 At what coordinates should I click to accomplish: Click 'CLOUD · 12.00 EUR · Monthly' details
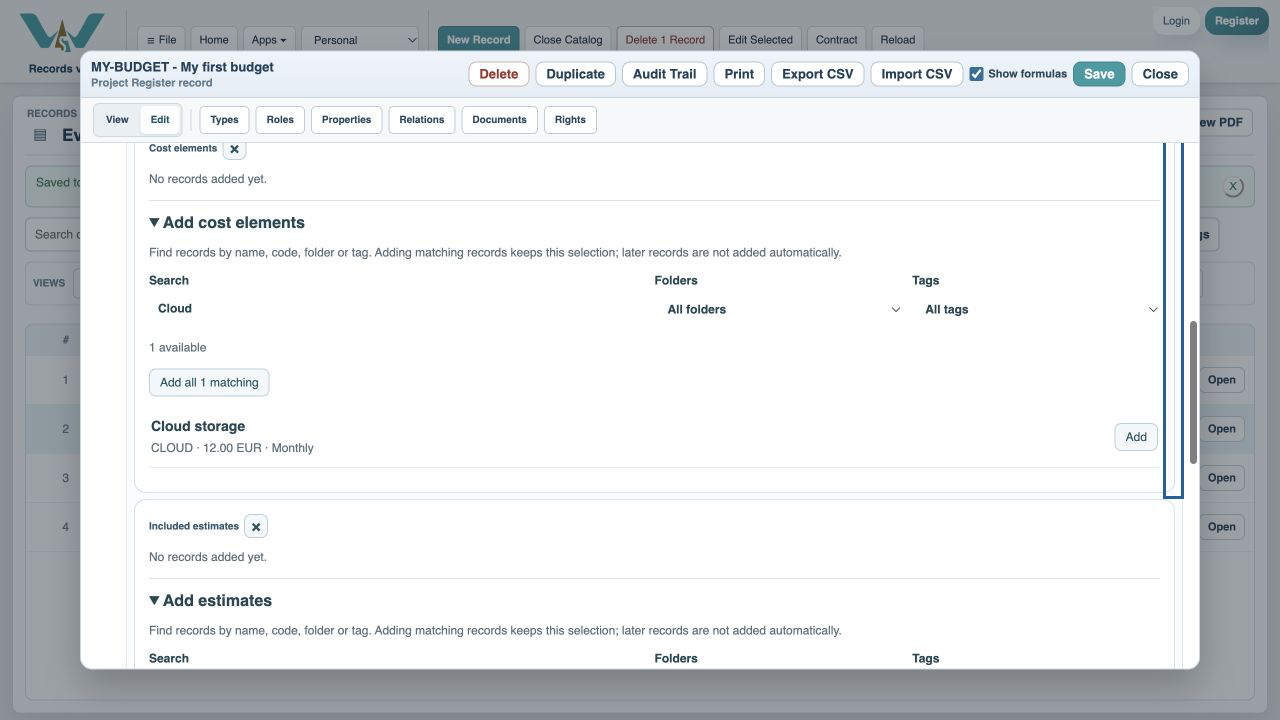click(x=232, y=448)
